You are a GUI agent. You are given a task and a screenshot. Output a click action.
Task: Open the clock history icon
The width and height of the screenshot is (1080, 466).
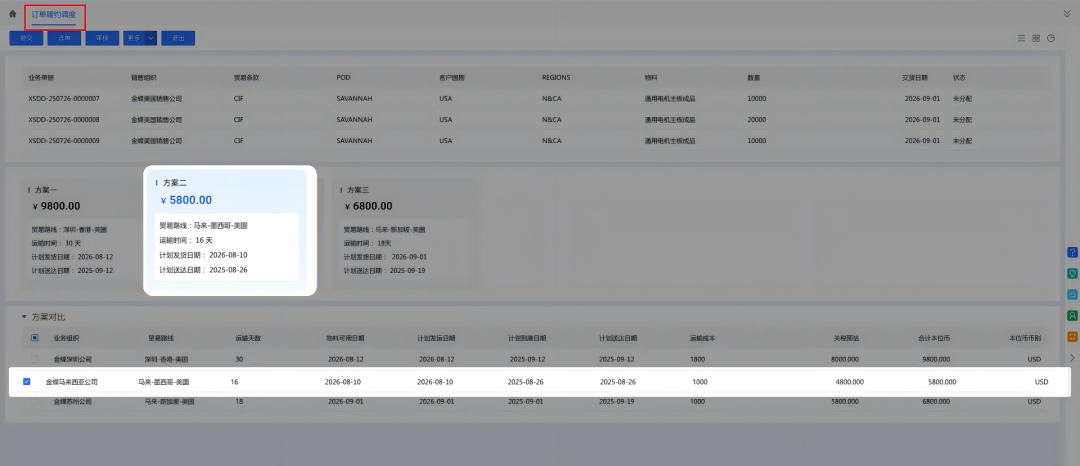1051,38
